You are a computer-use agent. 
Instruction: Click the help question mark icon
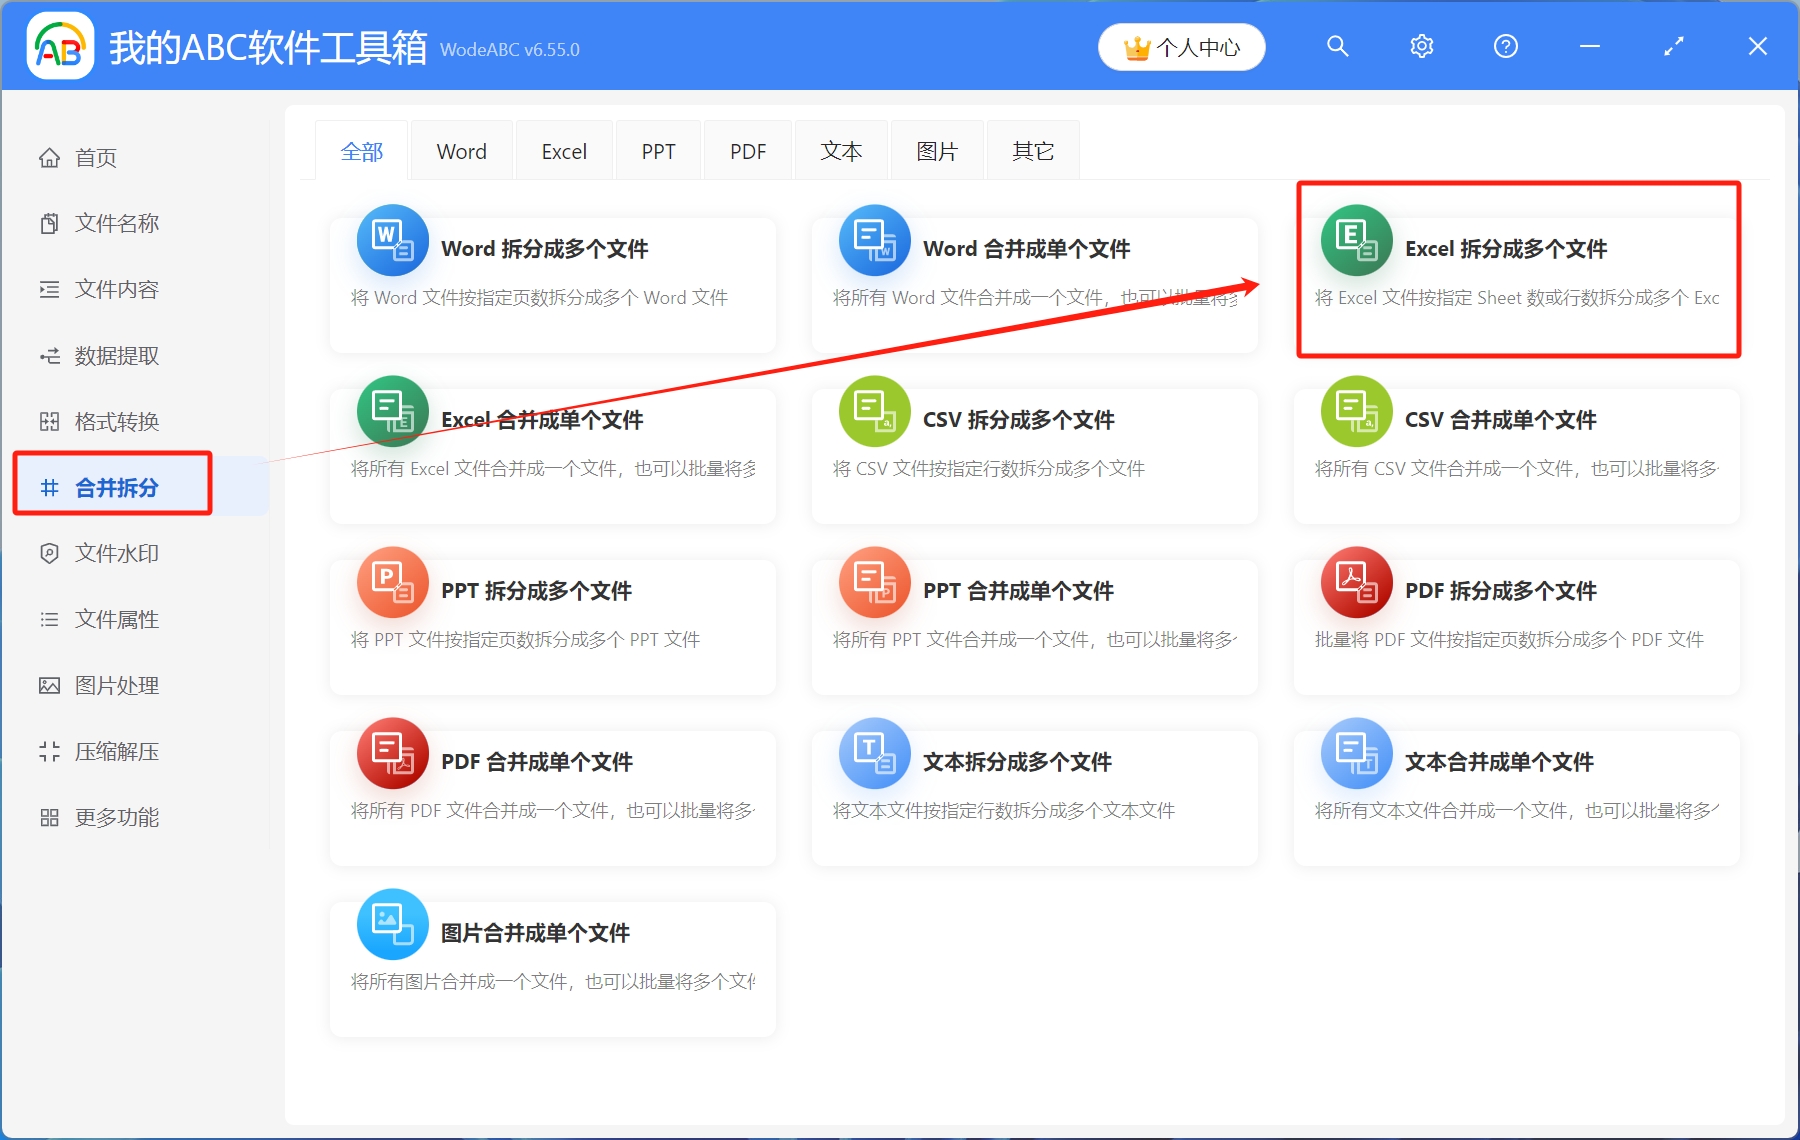coord(1505,46)
